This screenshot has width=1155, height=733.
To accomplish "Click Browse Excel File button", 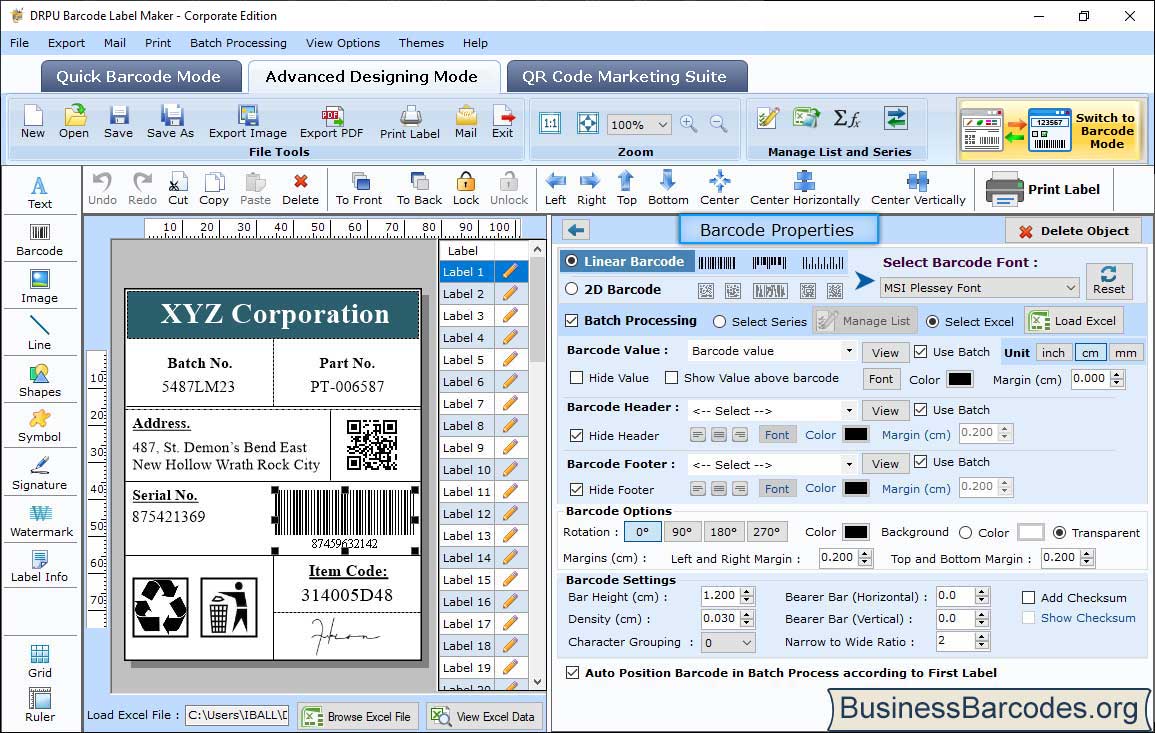I will point(358,716).
